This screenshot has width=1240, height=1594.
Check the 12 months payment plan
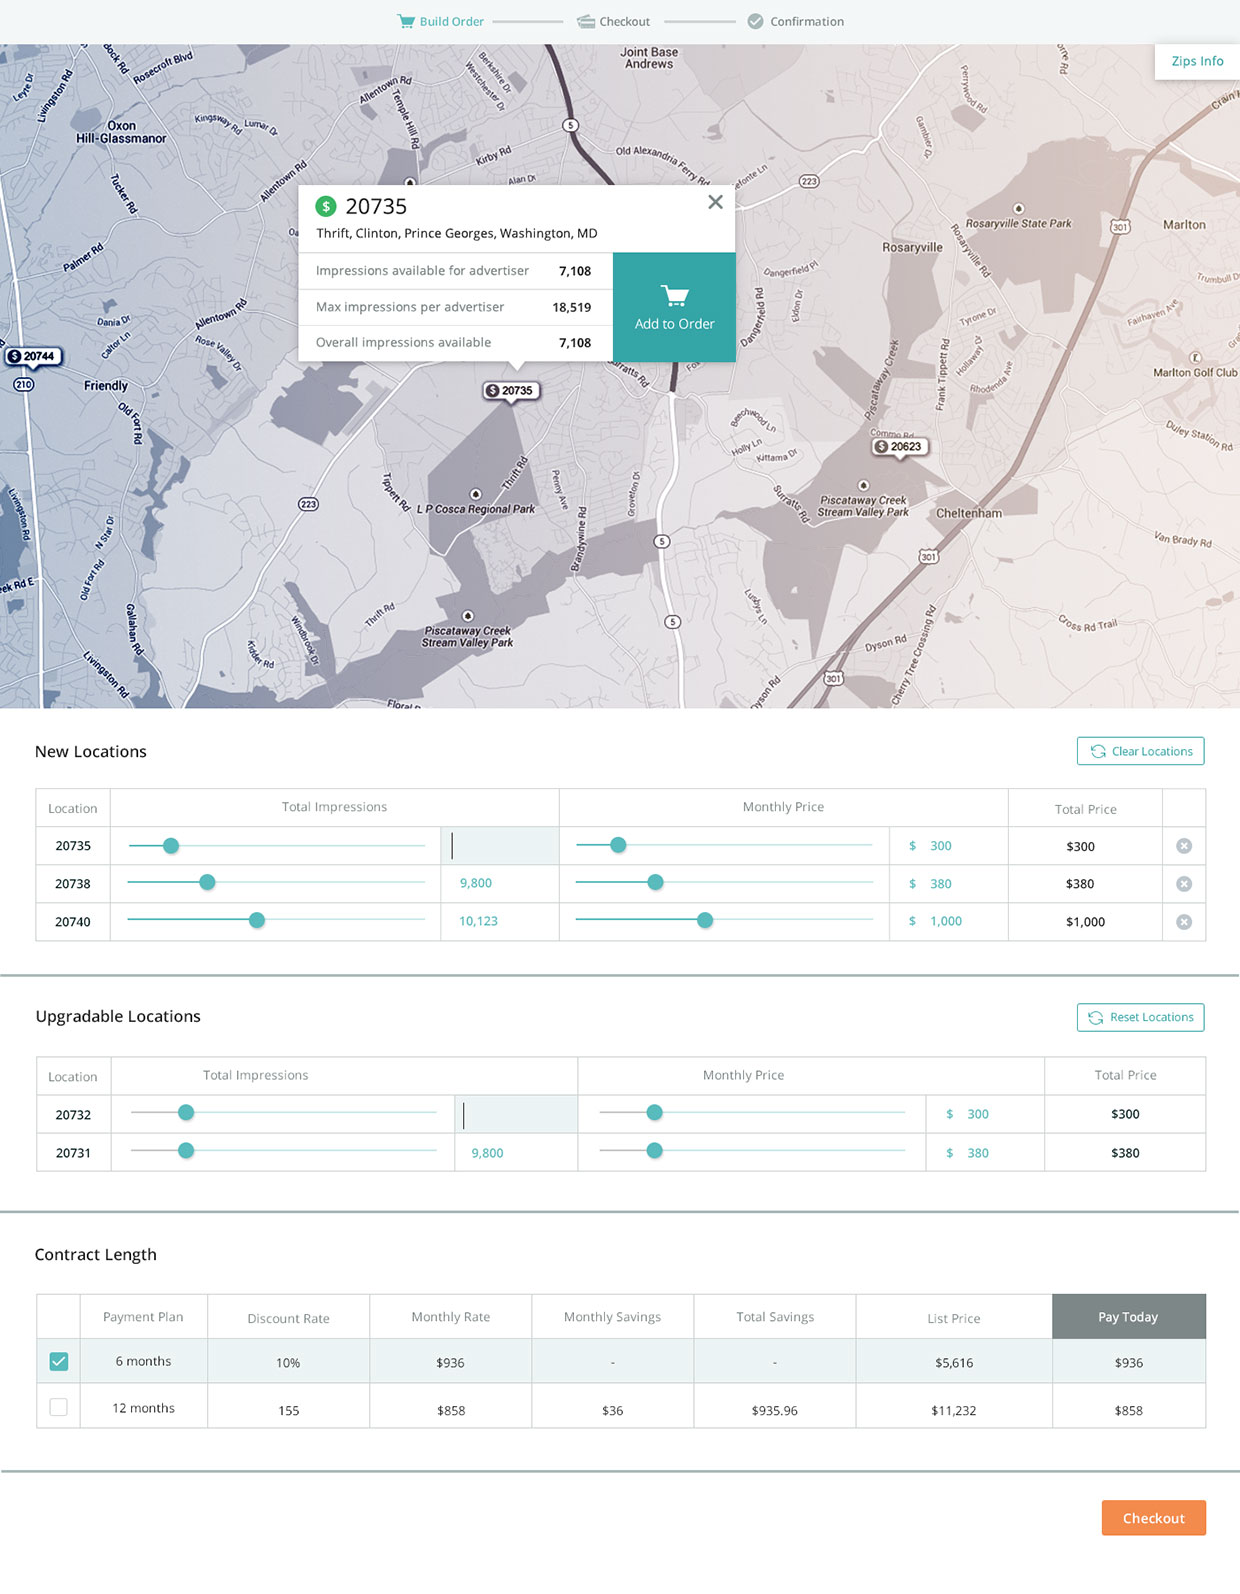point(59,1407)
